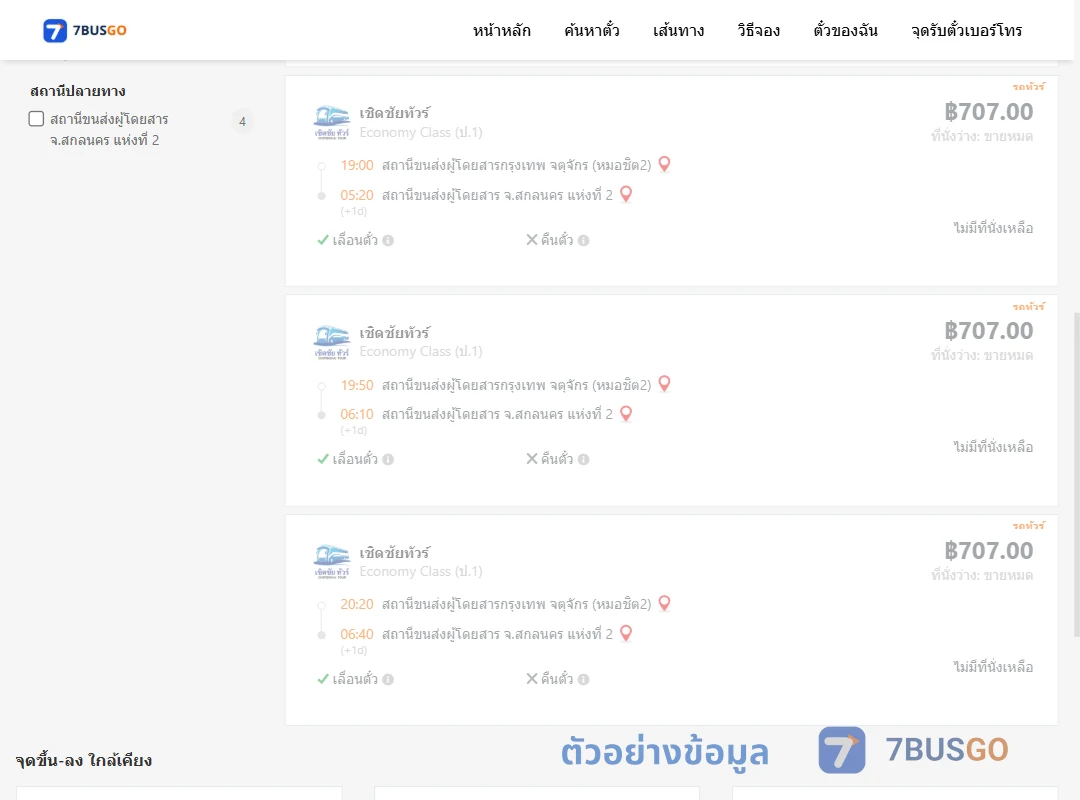Click ไม่มีที่นั่งเหลือ on the 20:20 trip
The image size is (1080, 800).
tap(993, 666)
